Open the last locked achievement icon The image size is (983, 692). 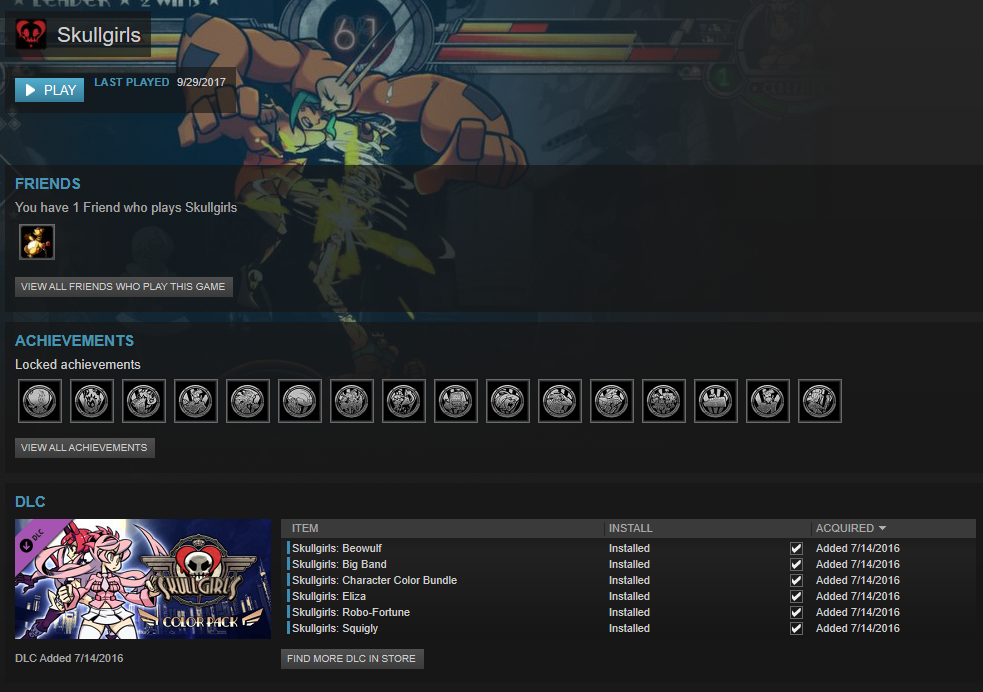(x=821, y=401)
